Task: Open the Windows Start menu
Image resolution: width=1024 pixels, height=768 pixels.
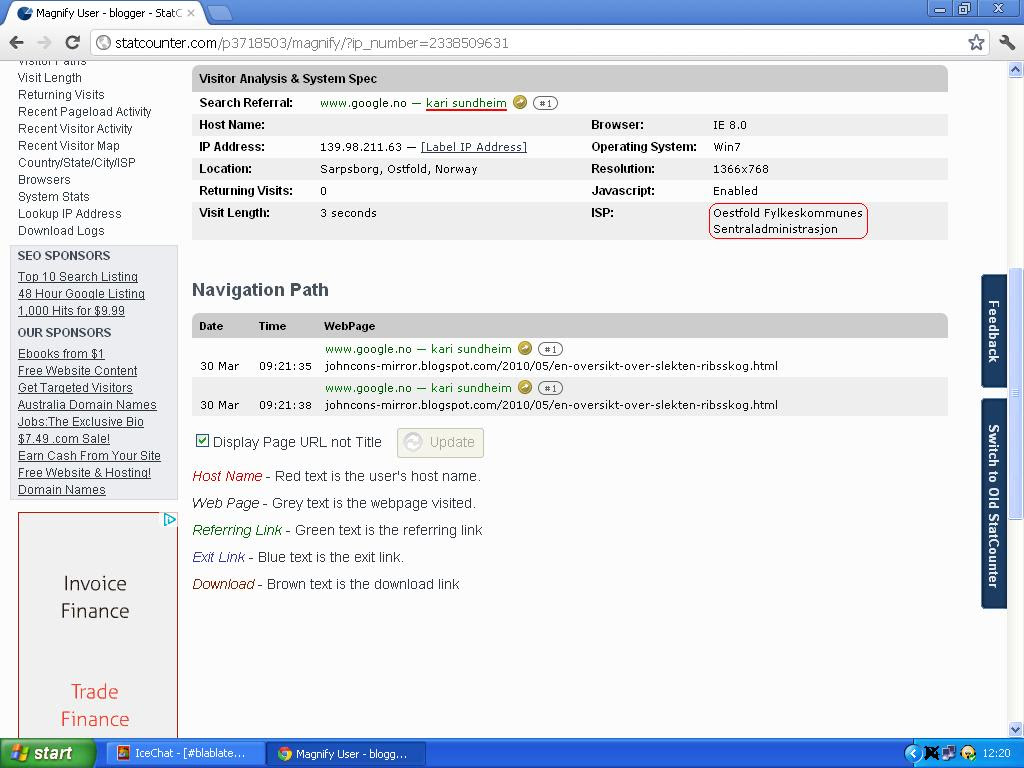Action: (47, 753)
